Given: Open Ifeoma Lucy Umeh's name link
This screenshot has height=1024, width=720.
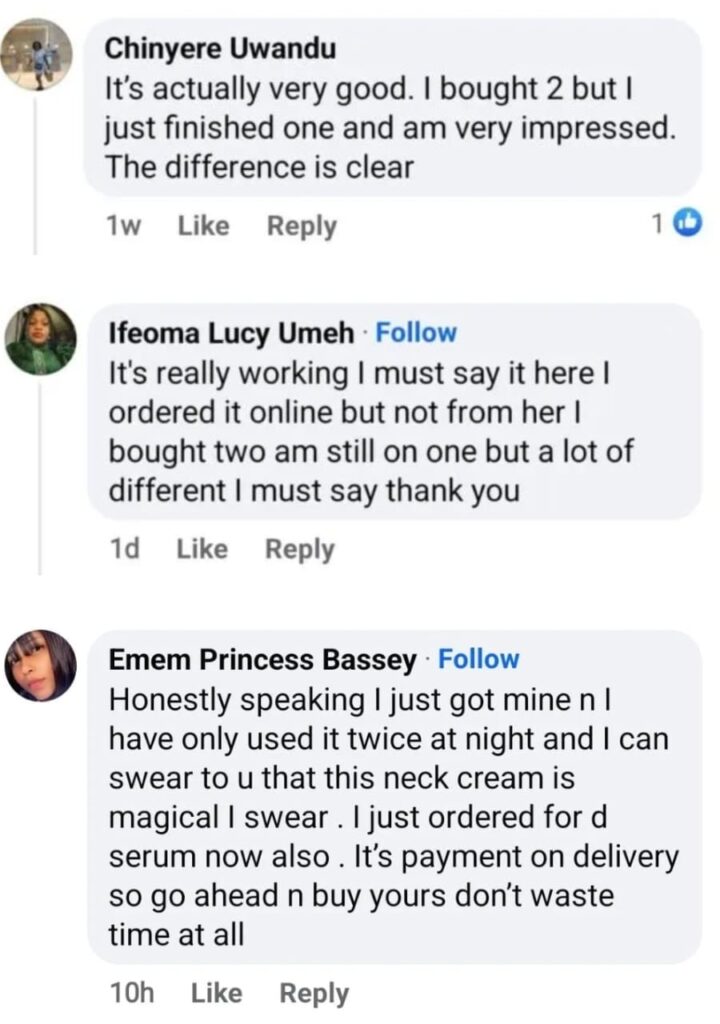Looking at the screenshot, I should coord(230,333).
